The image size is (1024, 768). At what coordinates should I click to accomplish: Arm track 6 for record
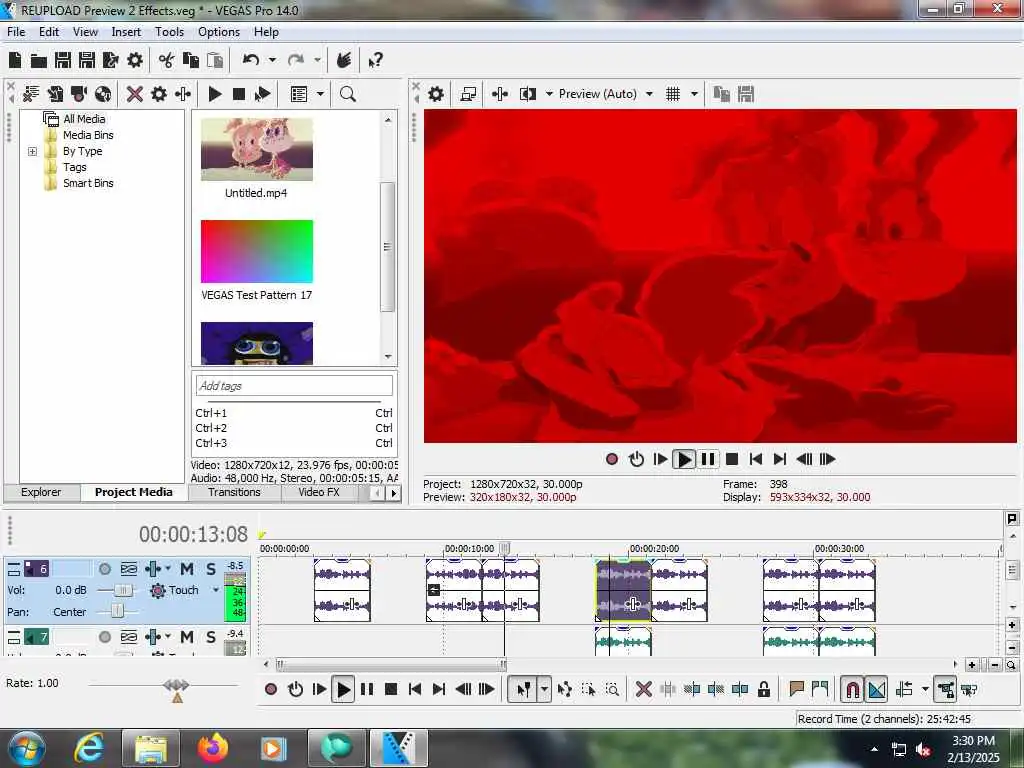(104, 569)
